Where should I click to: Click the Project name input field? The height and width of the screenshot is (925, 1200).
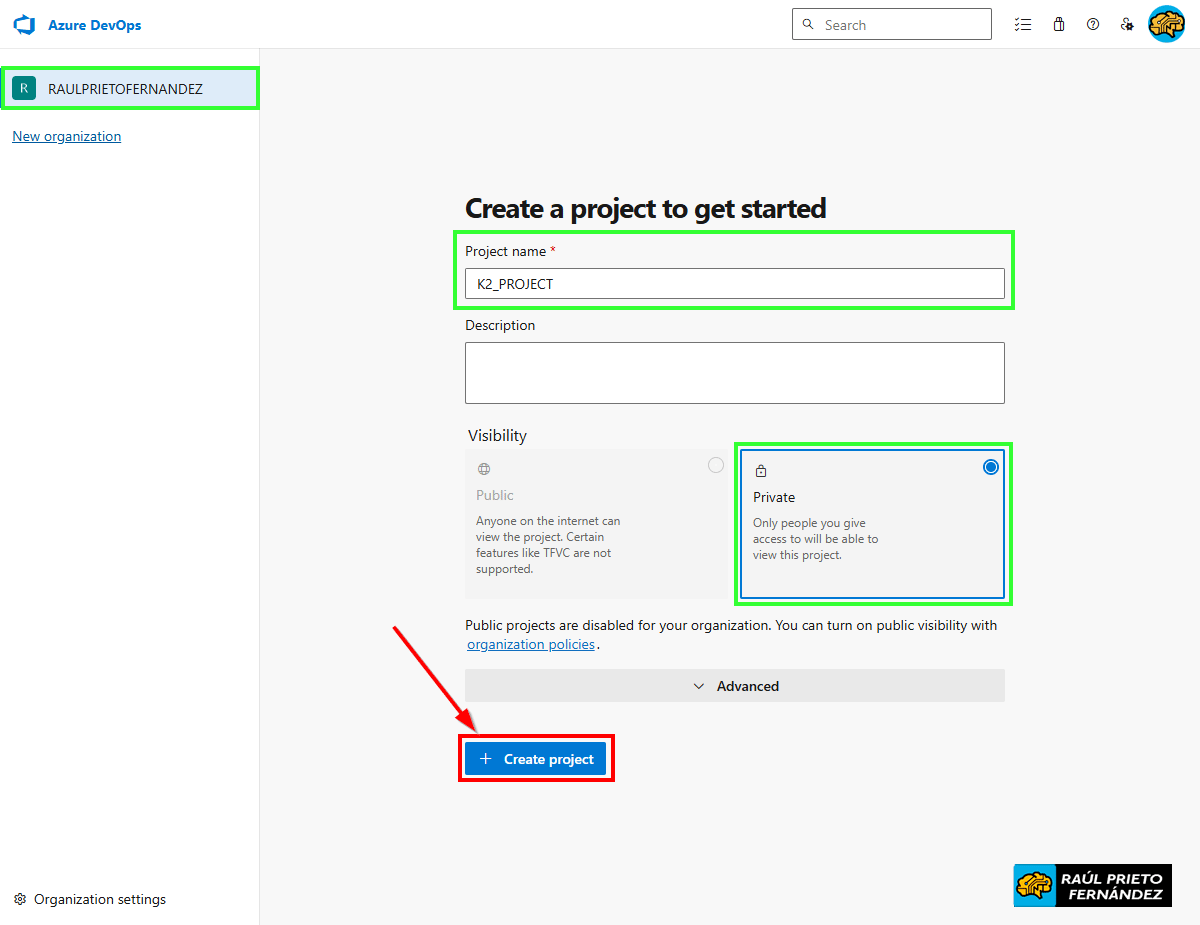point(734,284)
